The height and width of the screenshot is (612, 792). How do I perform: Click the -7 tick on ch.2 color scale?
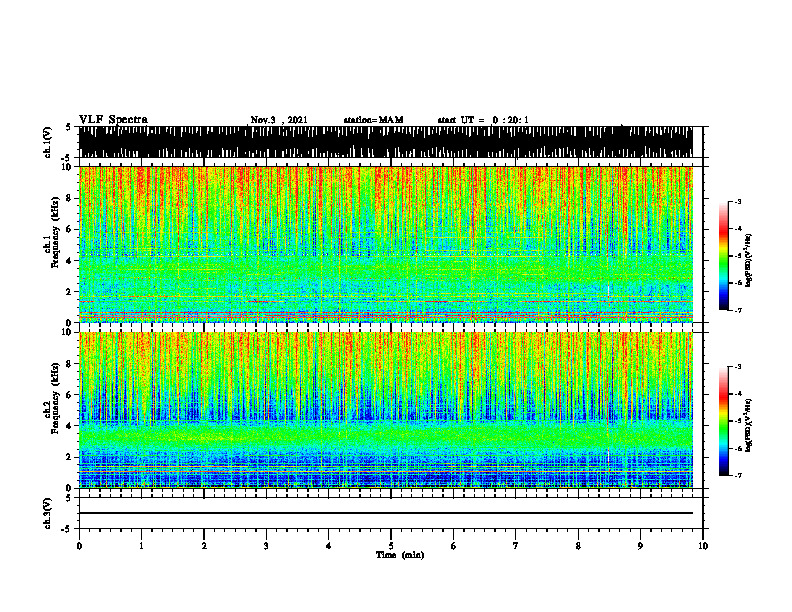738,476
